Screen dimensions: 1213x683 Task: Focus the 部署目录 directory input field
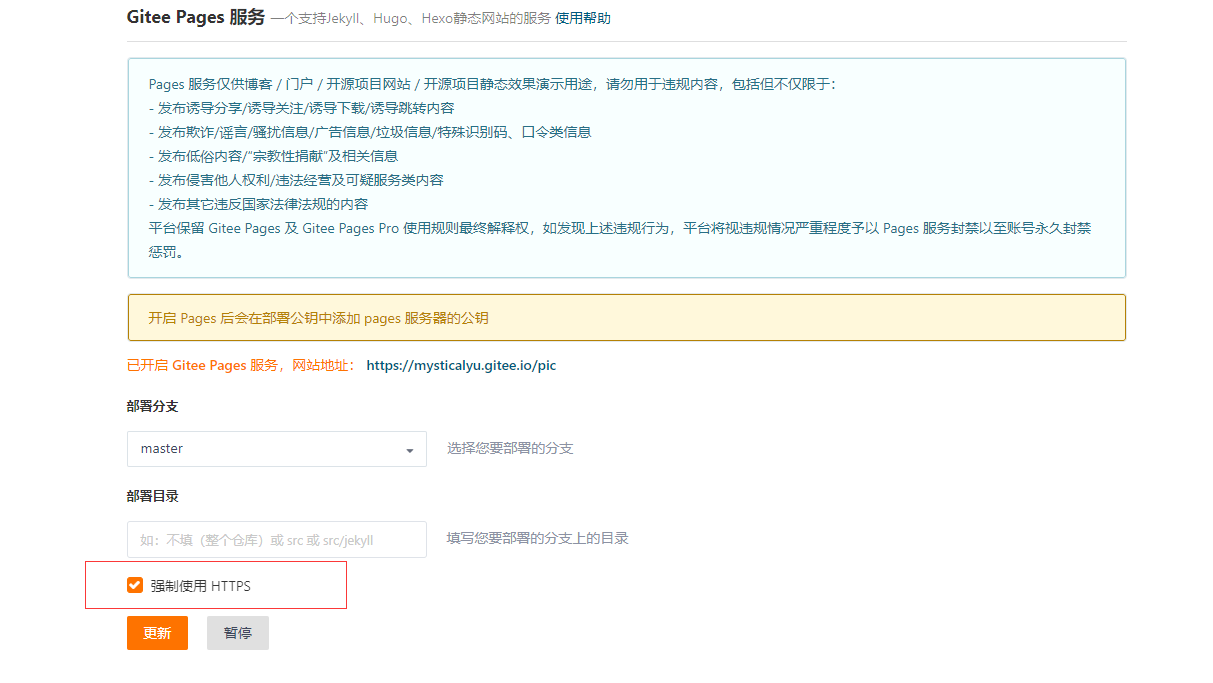click(277, 539)
